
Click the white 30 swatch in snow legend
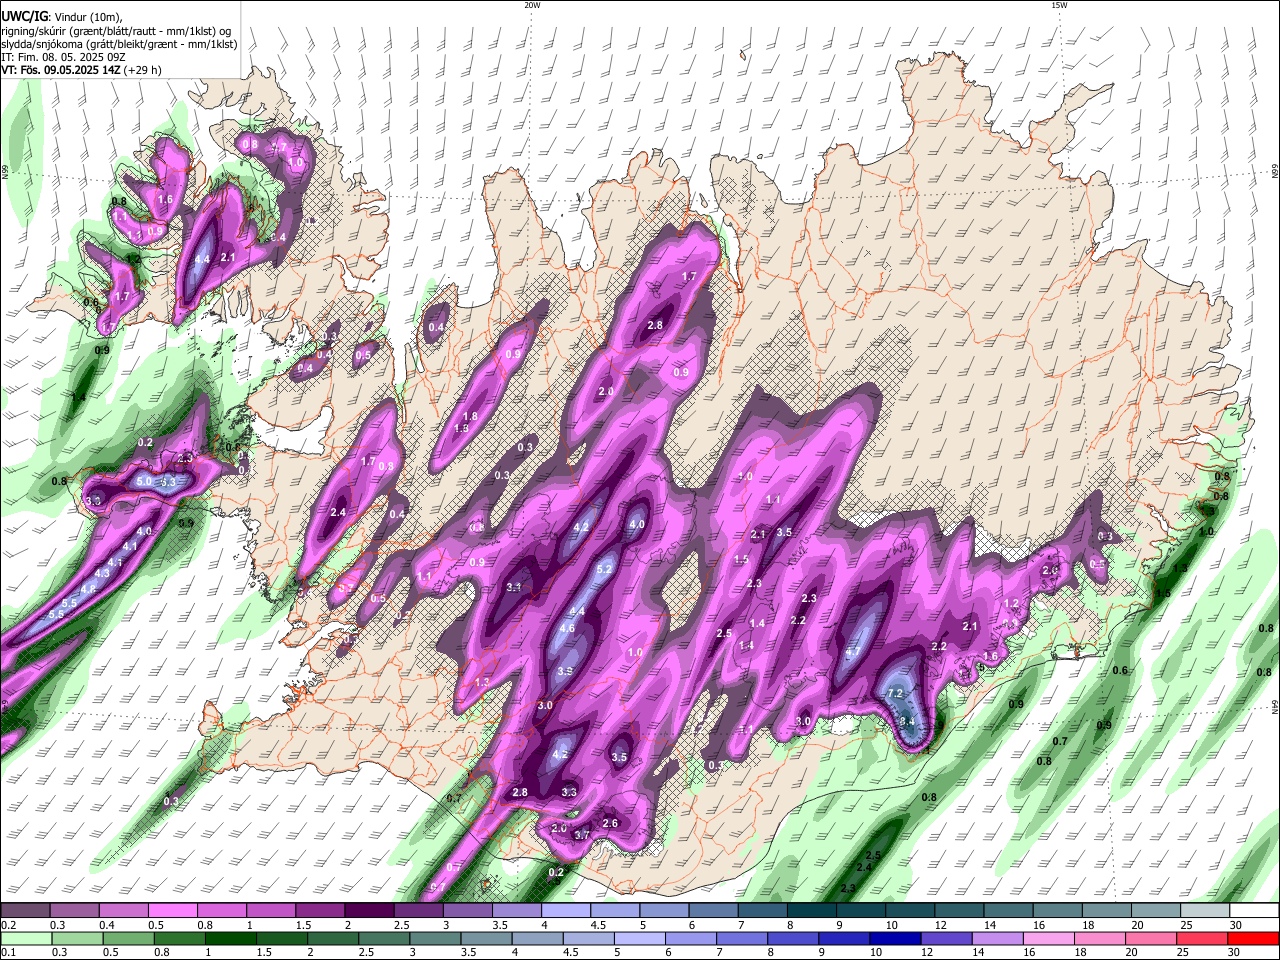(1253, 911)
